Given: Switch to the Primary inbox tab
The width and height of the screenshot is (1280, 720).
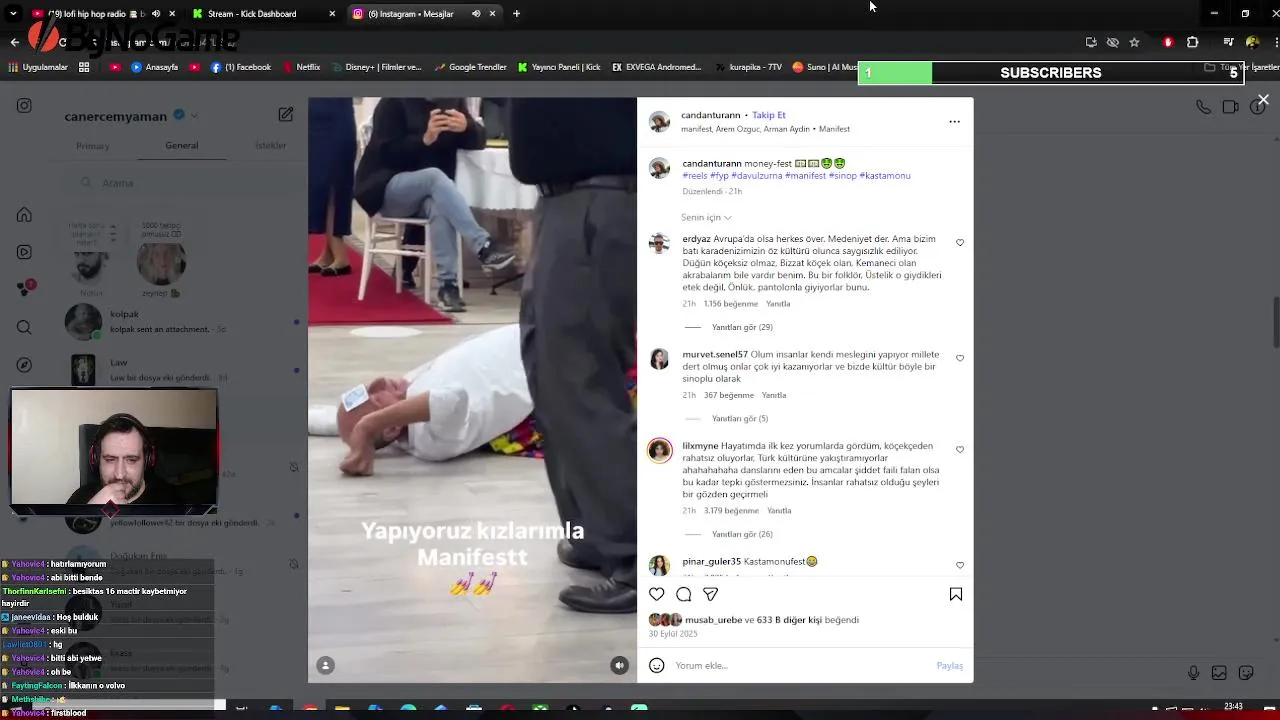Looking at the screenshot, I should pos(93,146).
